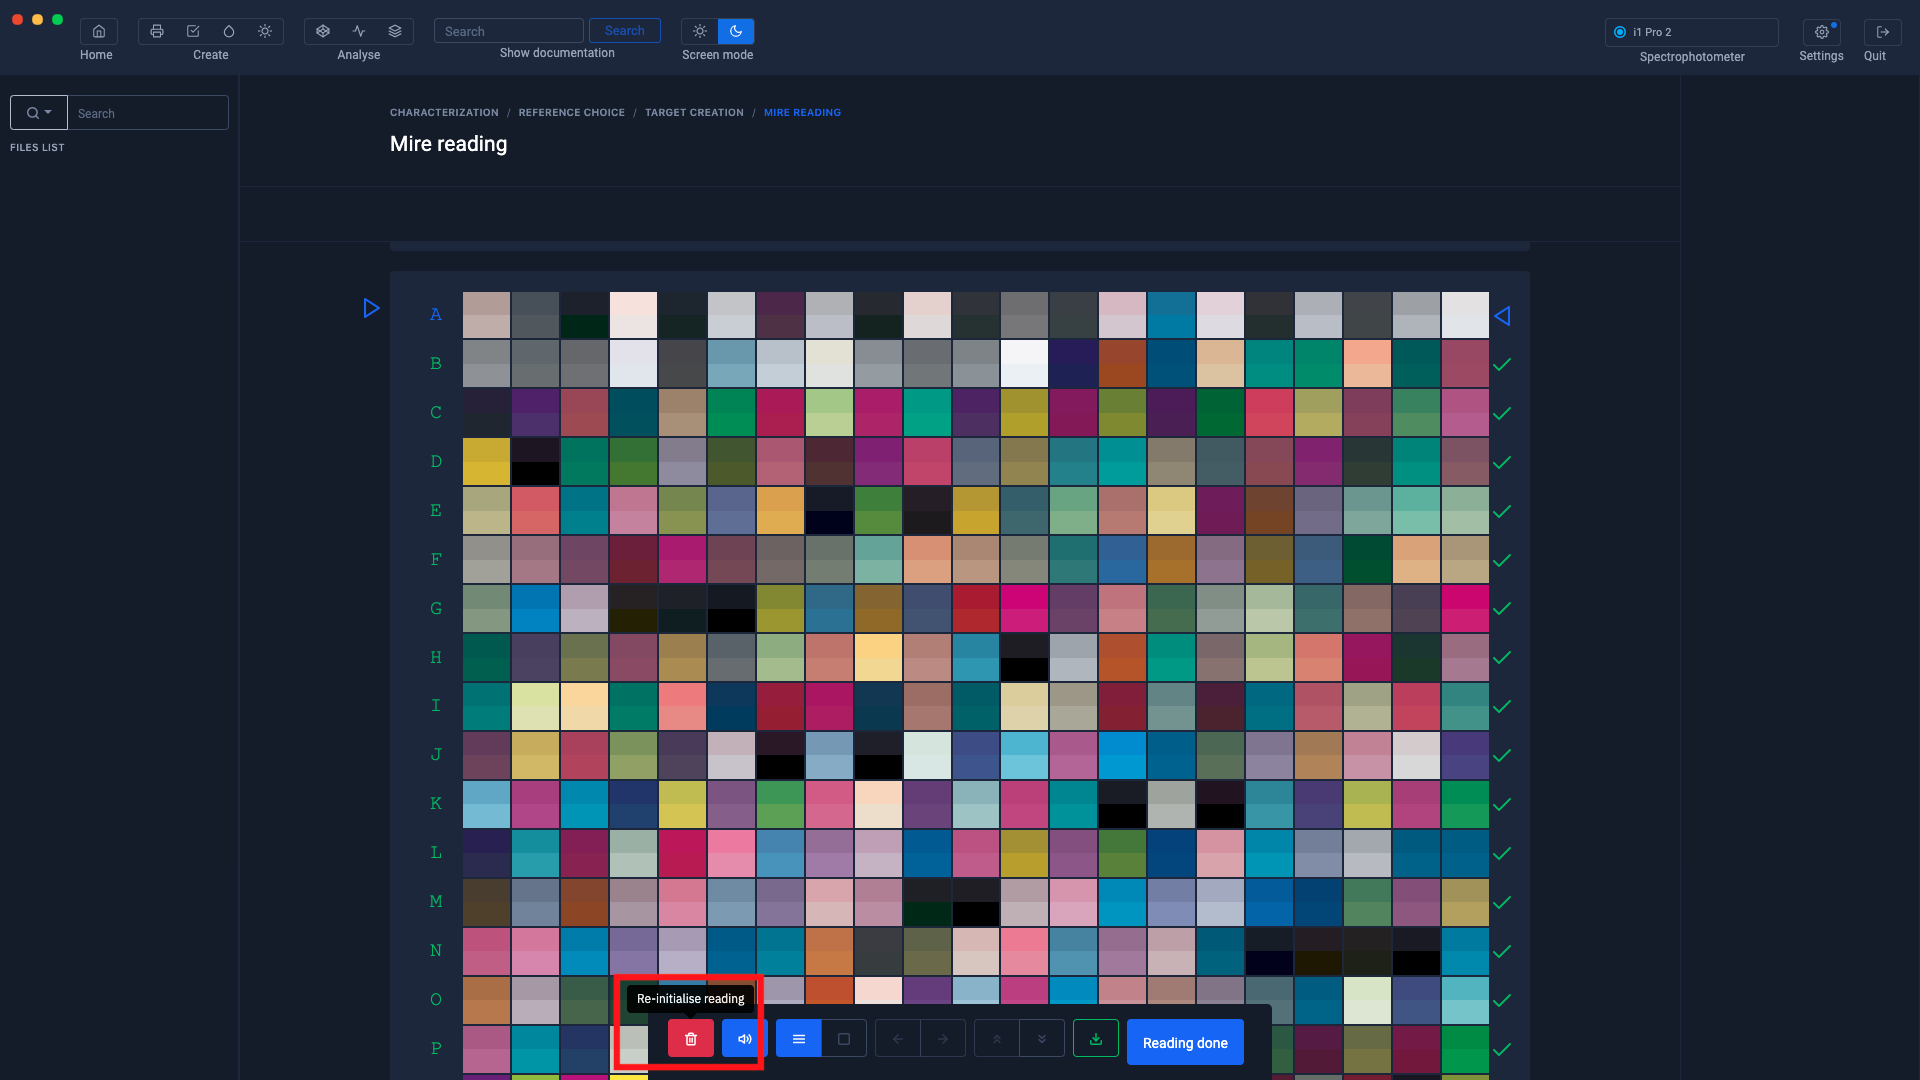Click the green checkmark at end of row K

1502,804
